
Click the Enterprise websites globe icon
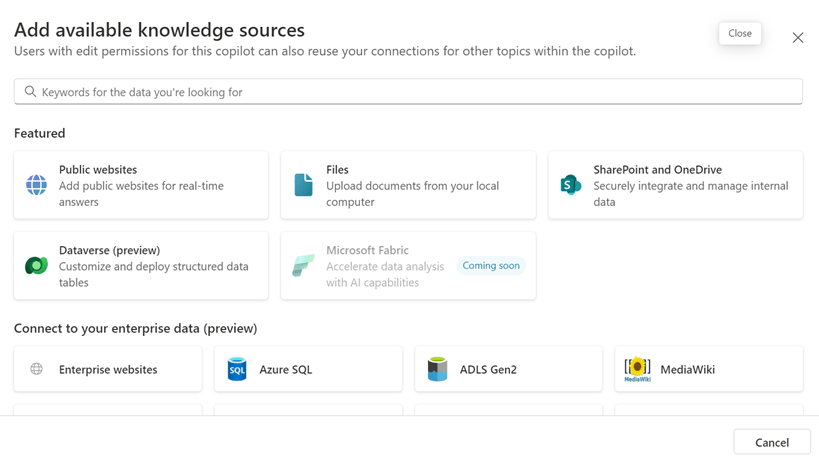point(37,369)
